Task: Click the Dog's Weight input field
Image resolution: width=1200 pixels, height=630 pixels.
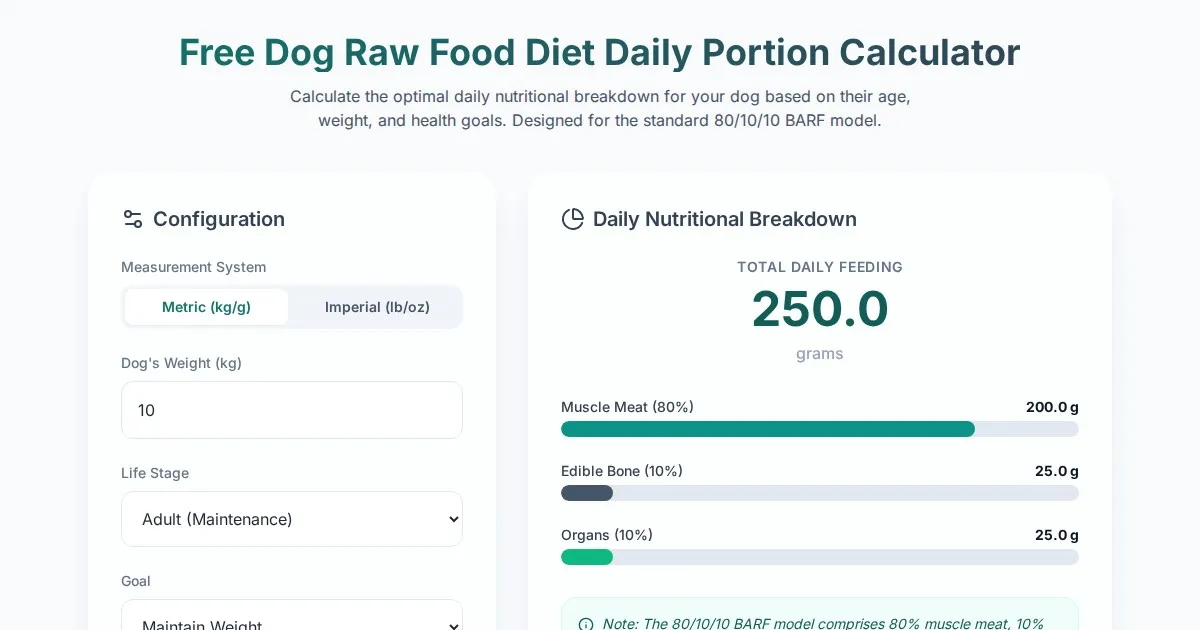Action: click(292, 410)
